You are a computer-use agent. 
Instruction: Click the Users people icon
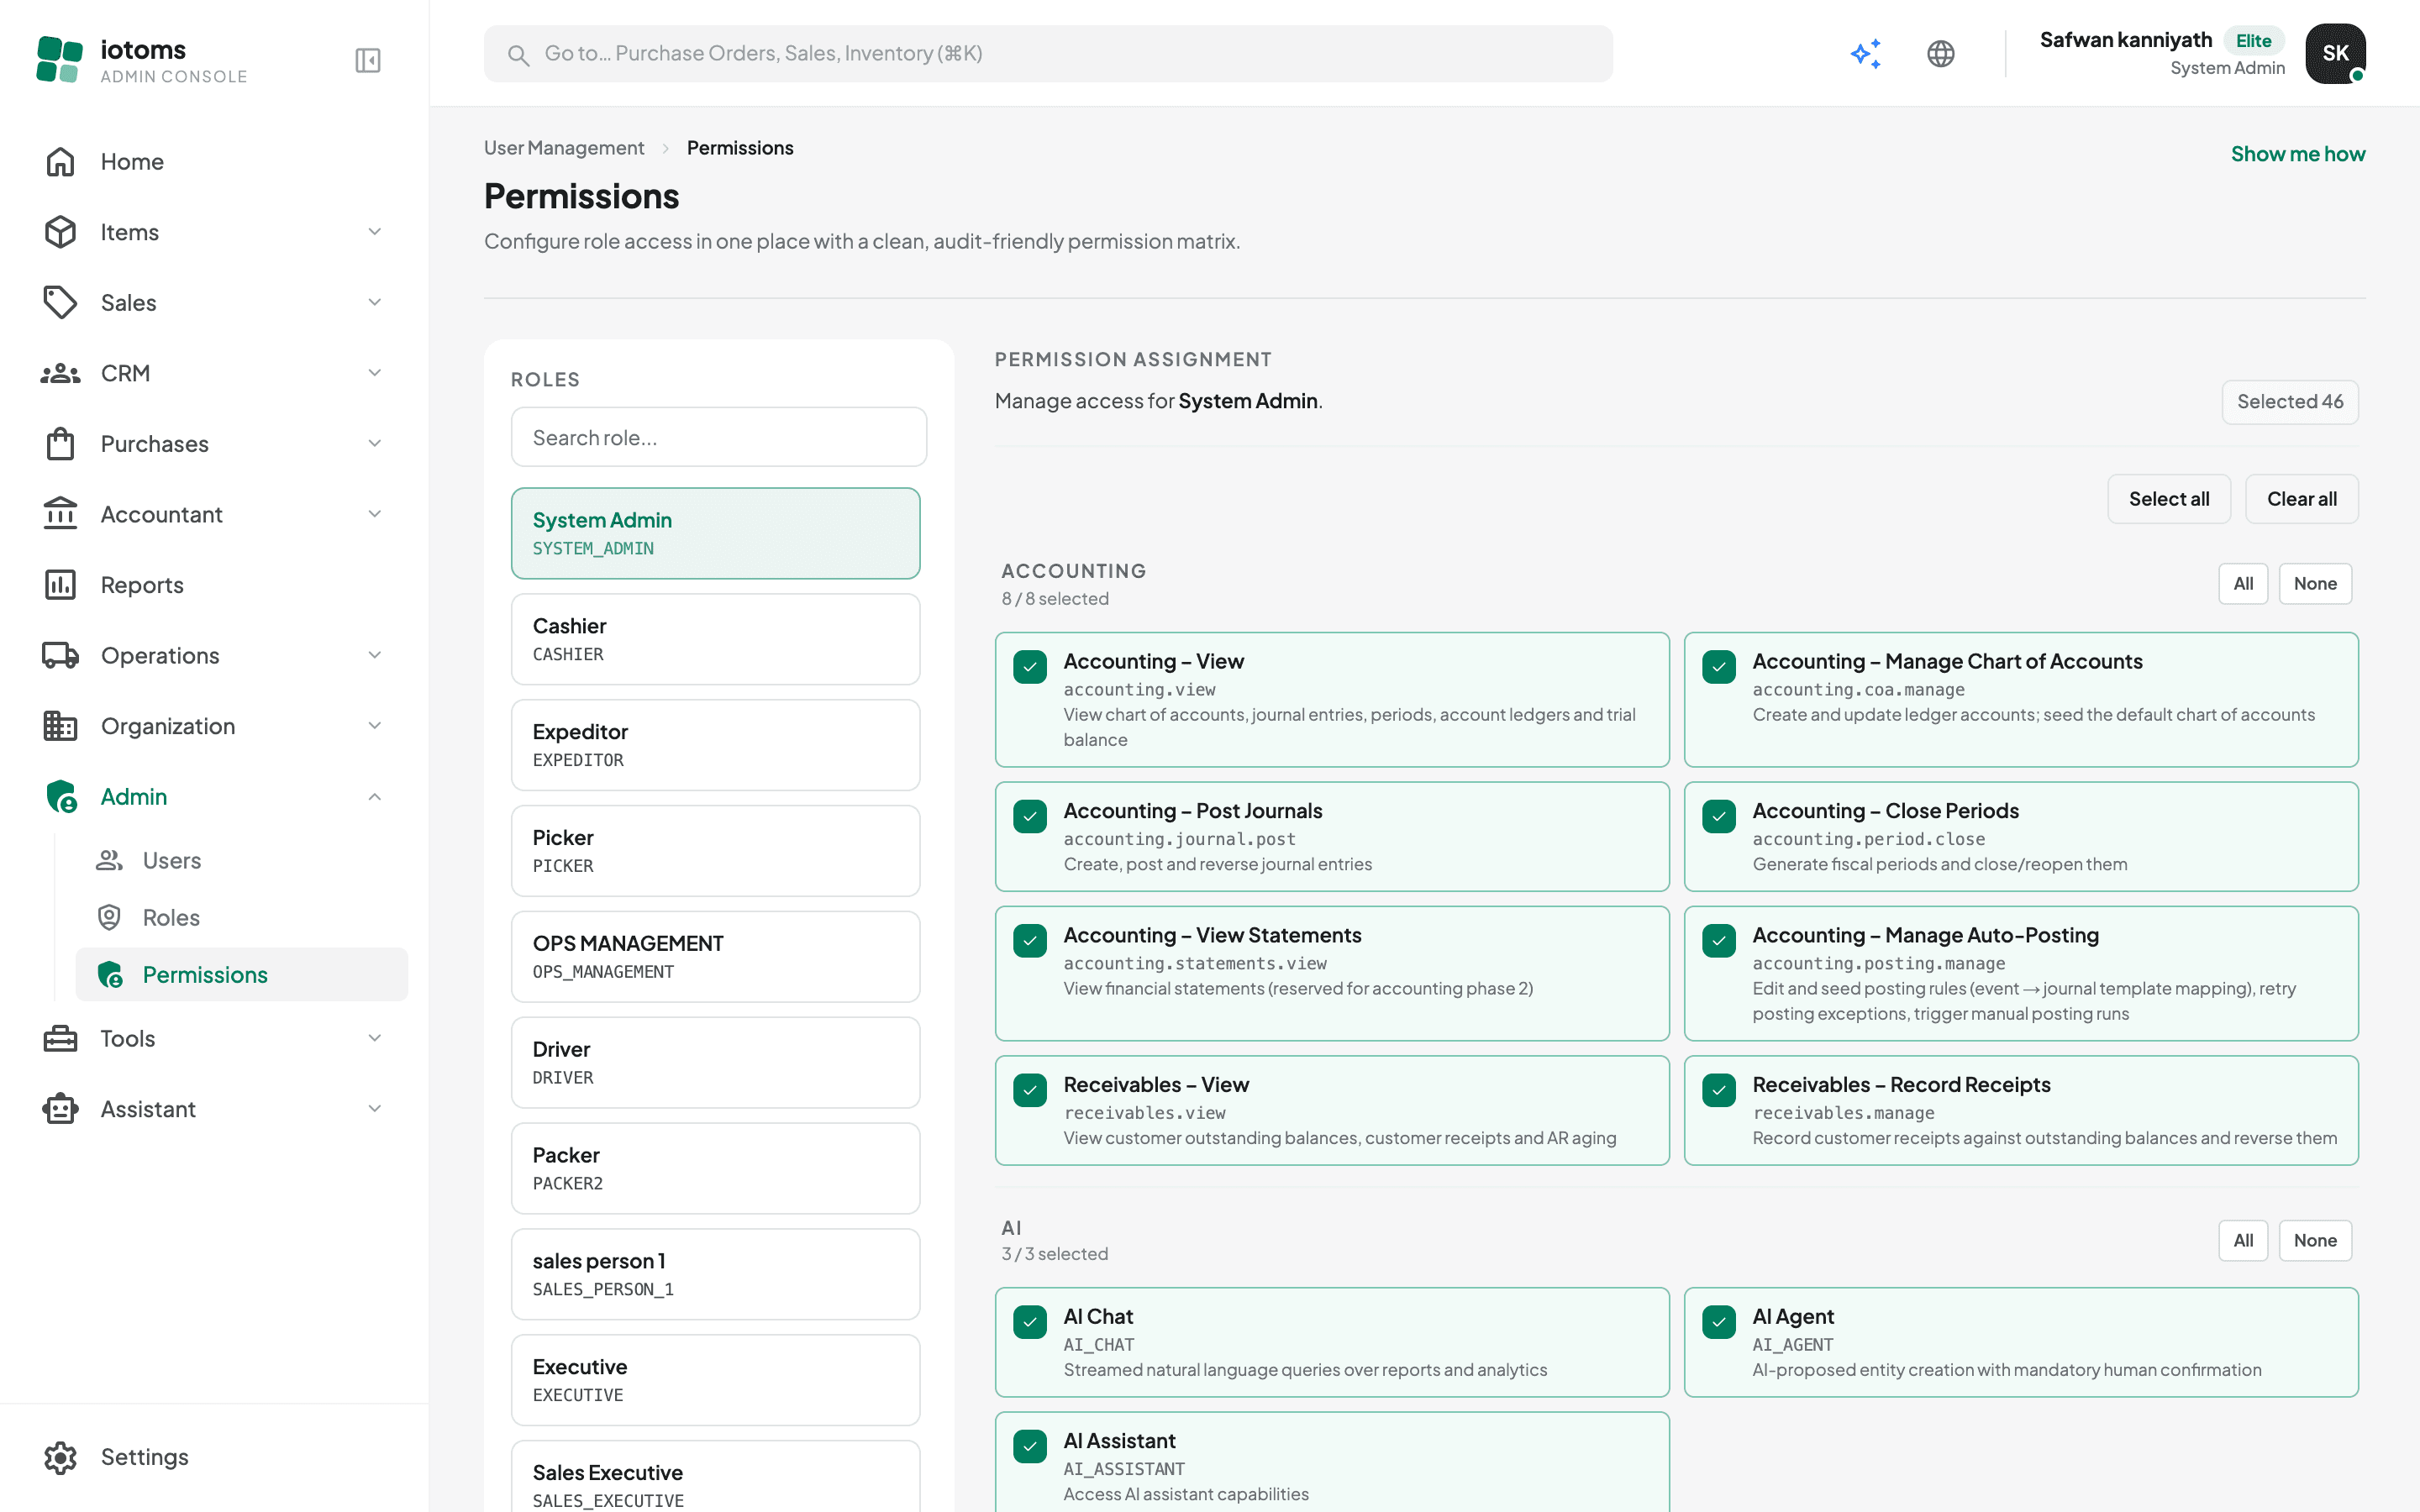point(109,860)
